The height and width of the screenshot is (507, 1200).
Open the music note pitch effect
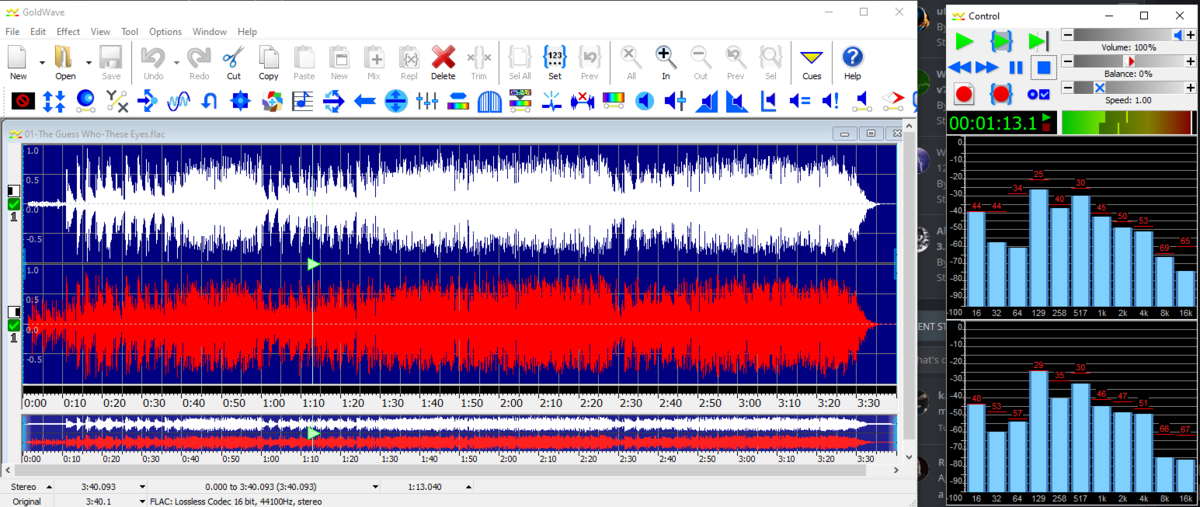point(302,101)
